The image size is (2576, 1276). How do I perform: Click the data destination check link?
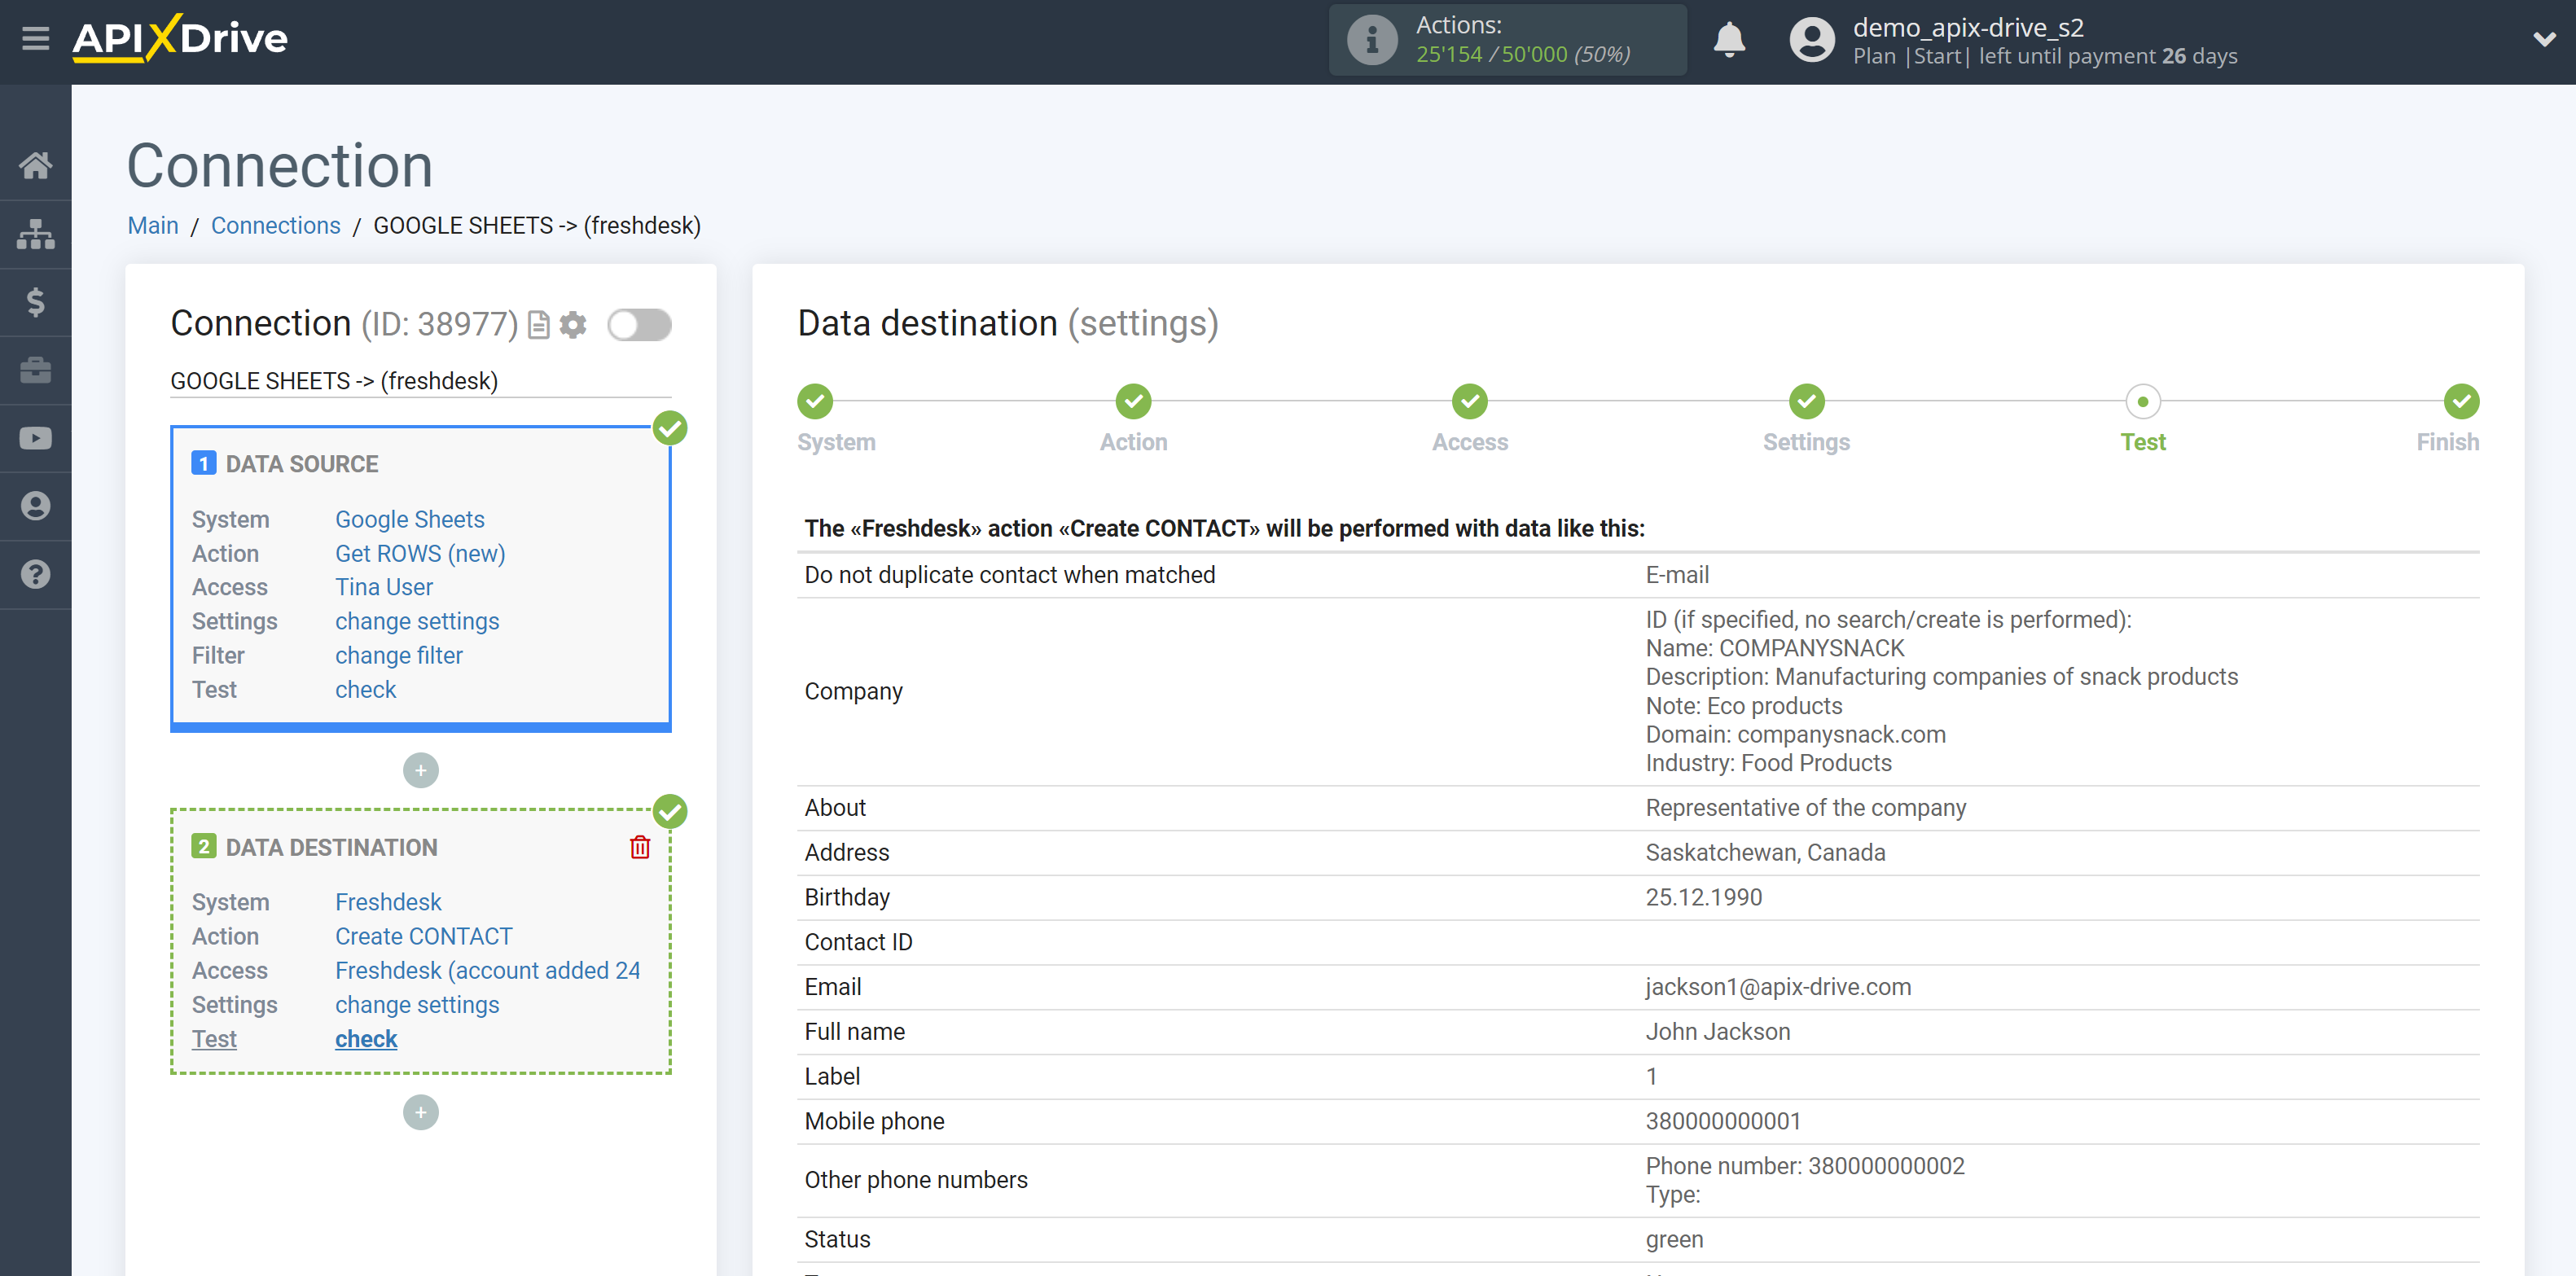[365, 1038]
